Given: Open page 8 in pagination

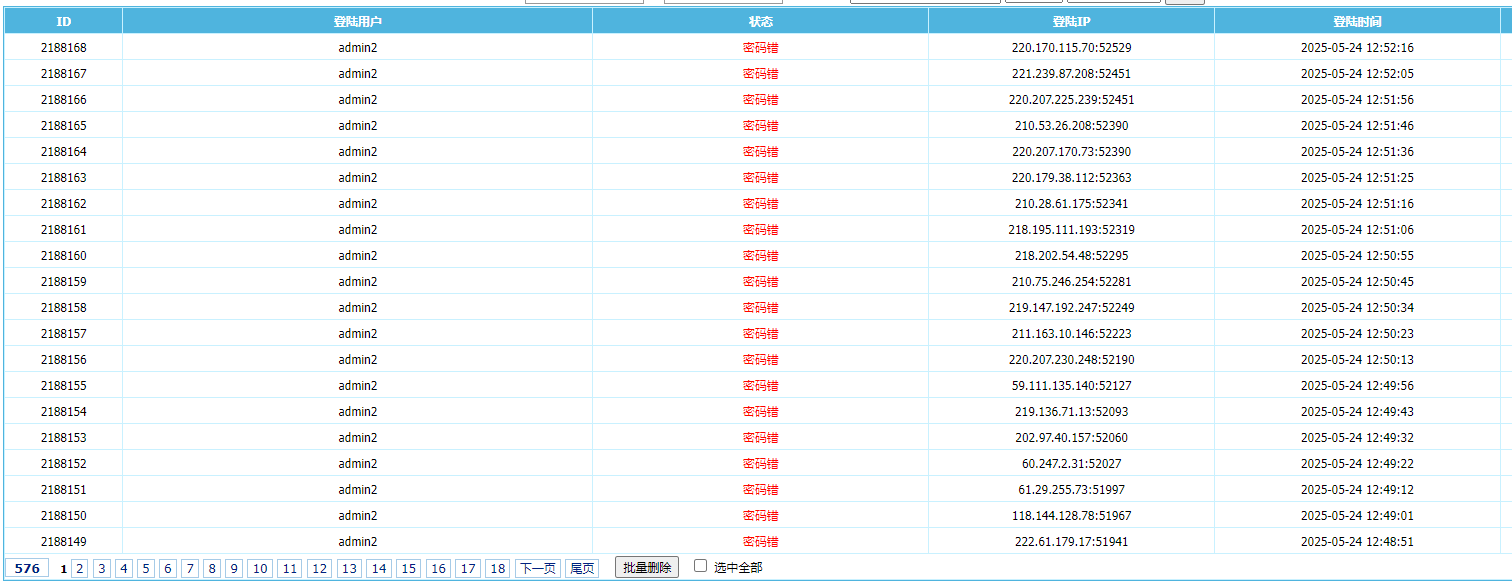Looking at the screenshot, I should 211,568.
